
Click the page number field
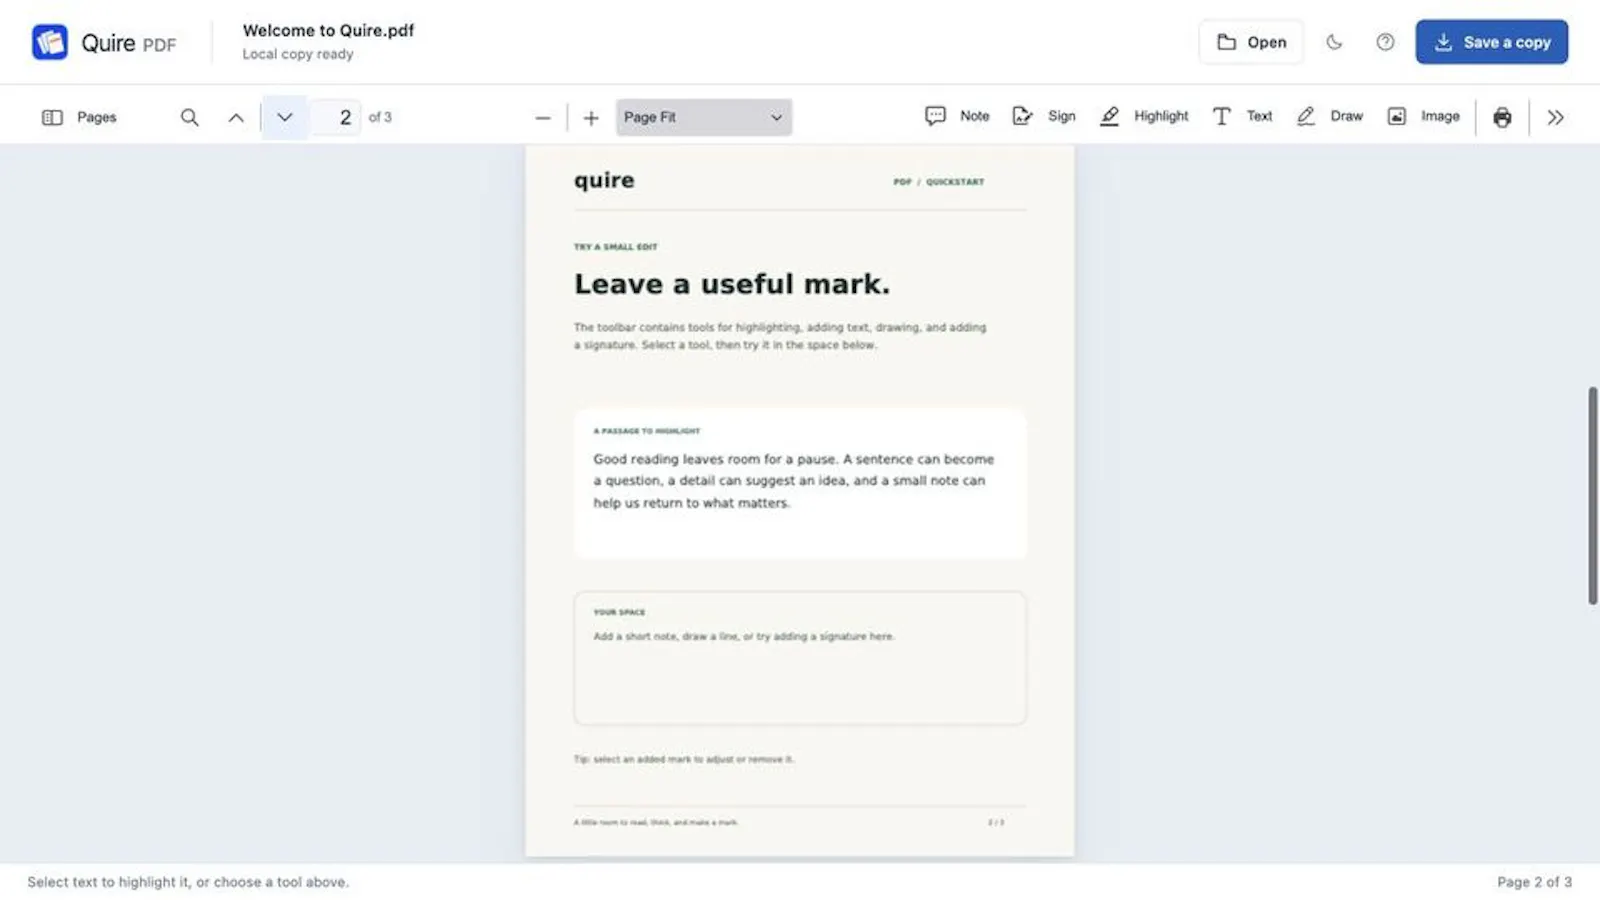pyautogui.click(x=336, y=117)
